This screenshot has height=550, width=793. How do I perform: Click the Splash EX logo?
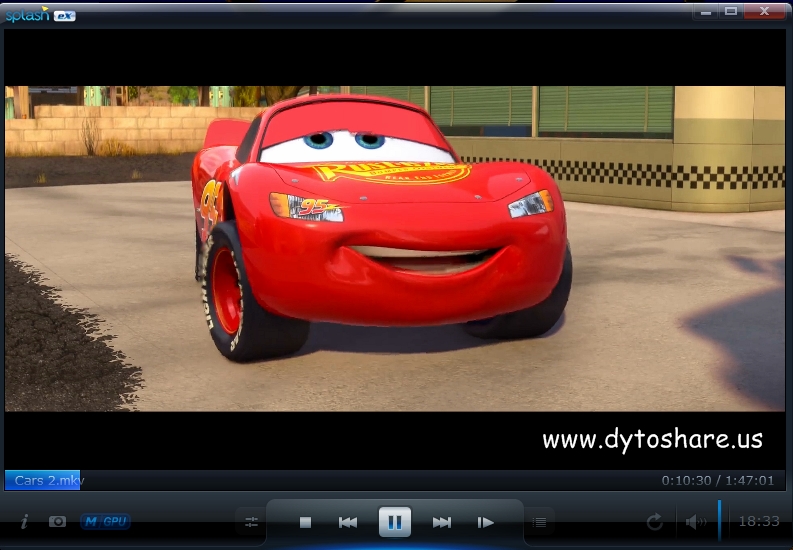coord(40,15)
